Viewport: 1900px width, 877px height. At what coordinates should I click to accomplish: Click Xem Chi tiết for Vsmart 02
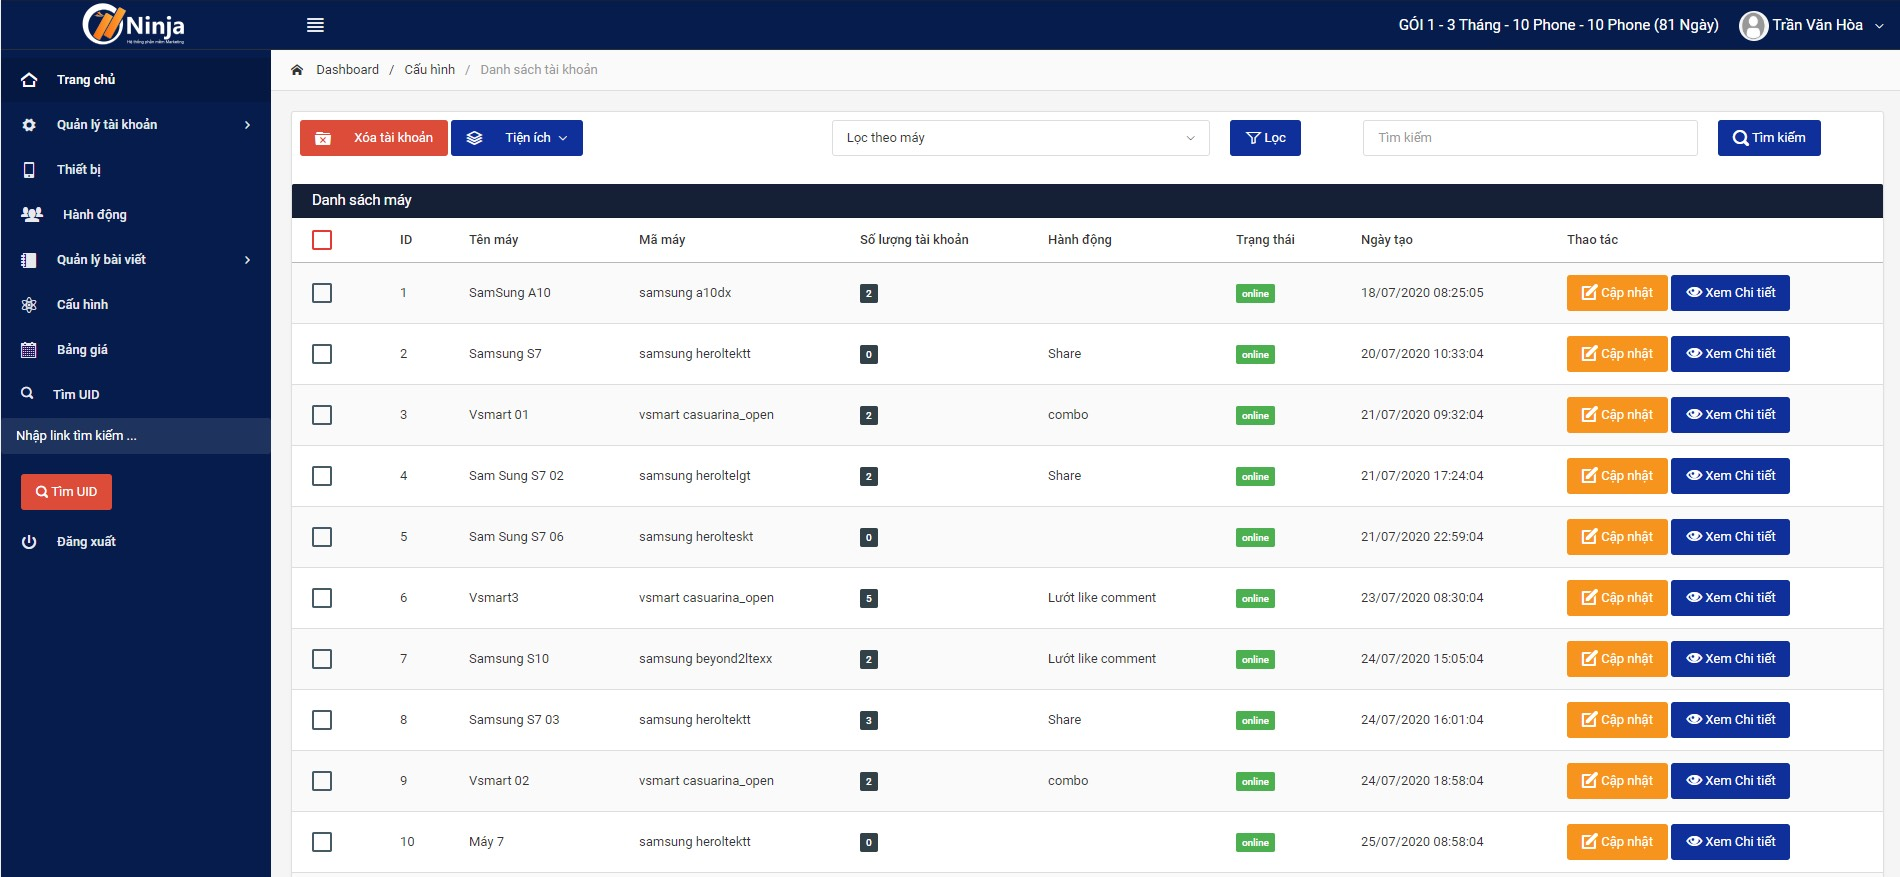(x=1730, y=781)
